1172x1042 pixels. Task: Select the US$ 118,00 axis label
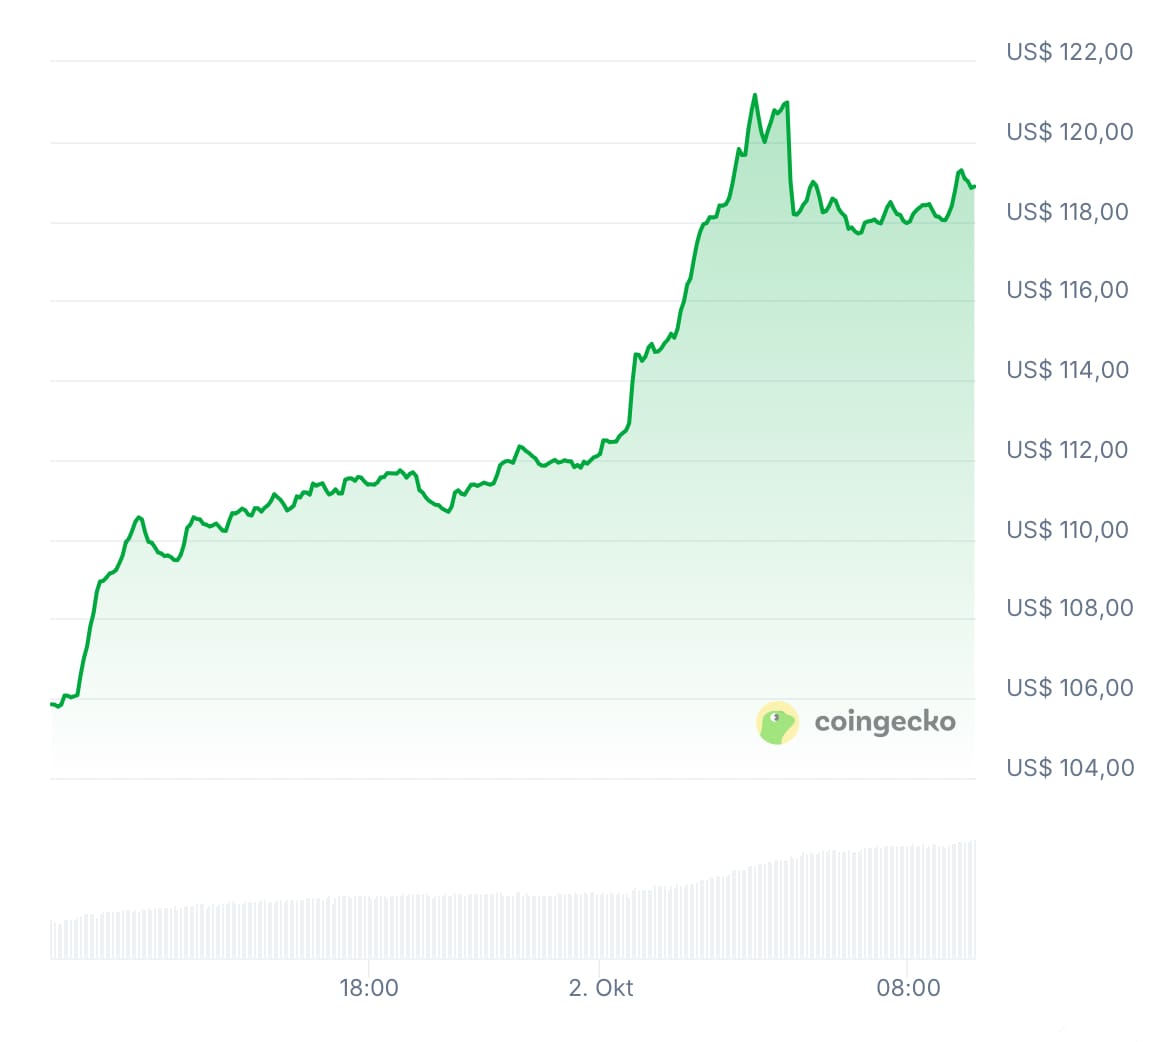[x=1067, y=212]
